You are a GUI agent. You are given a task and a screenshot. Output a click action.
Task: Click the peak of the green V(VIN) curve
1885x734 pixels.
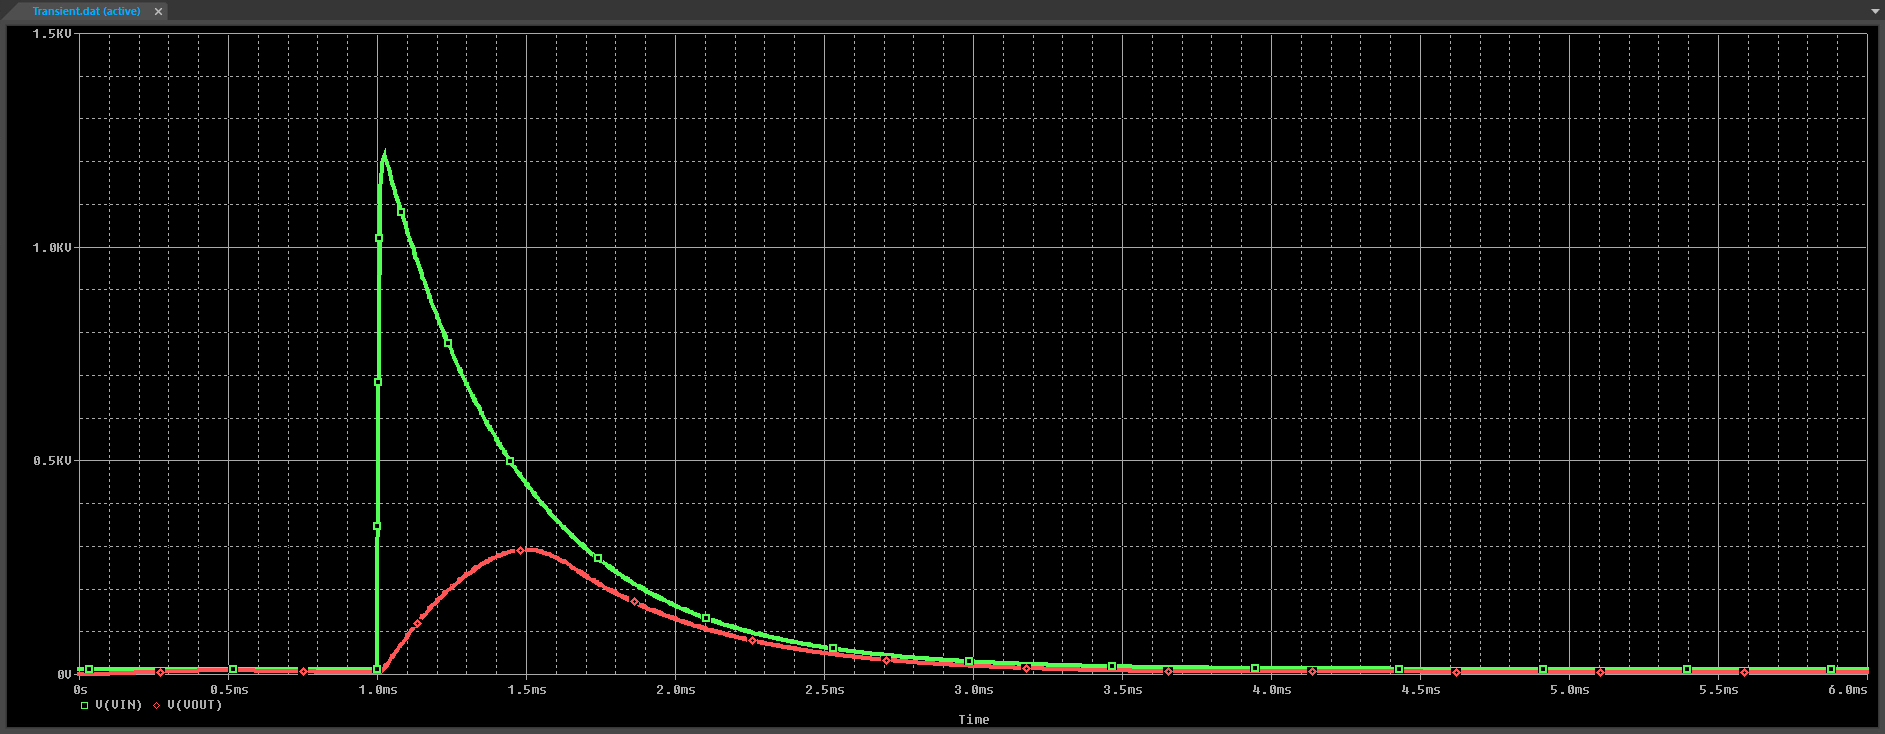(384, 154)
